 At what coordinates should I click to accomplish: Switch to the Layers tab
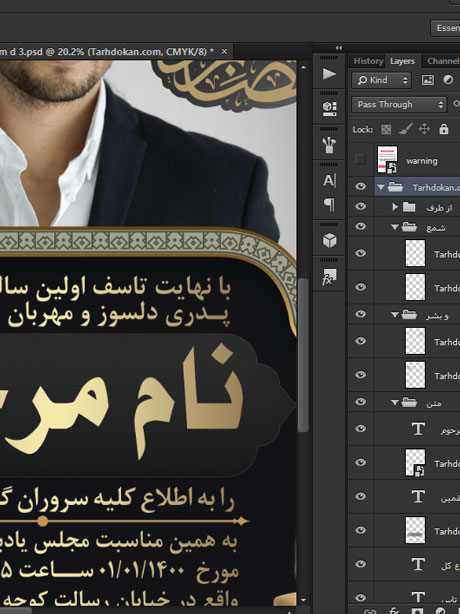pos(402,61)
